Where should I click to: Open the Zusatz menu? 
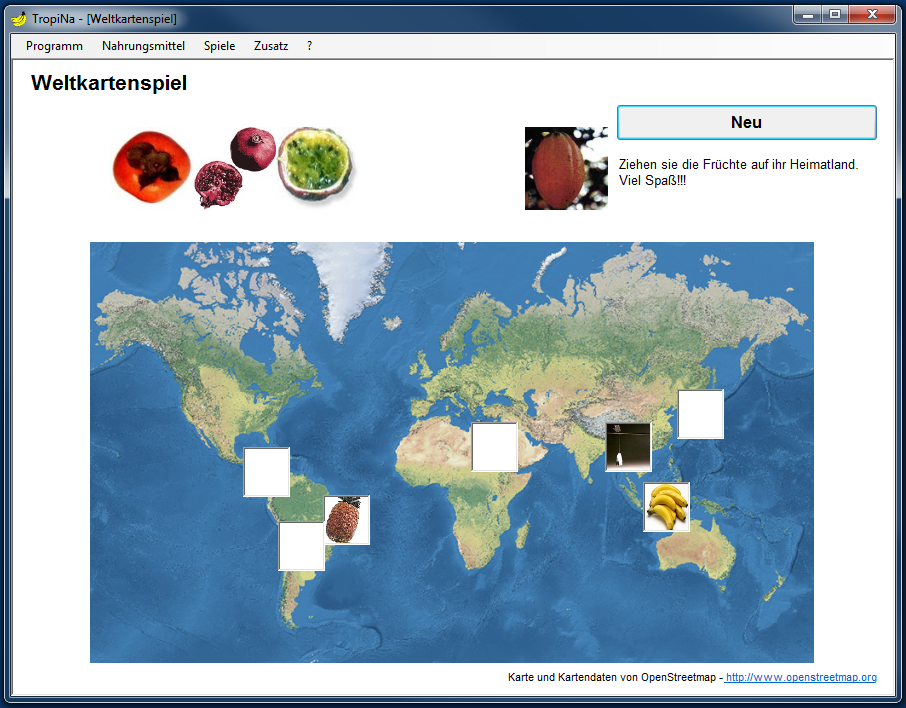pyautogui.click(x=271, y=46)
